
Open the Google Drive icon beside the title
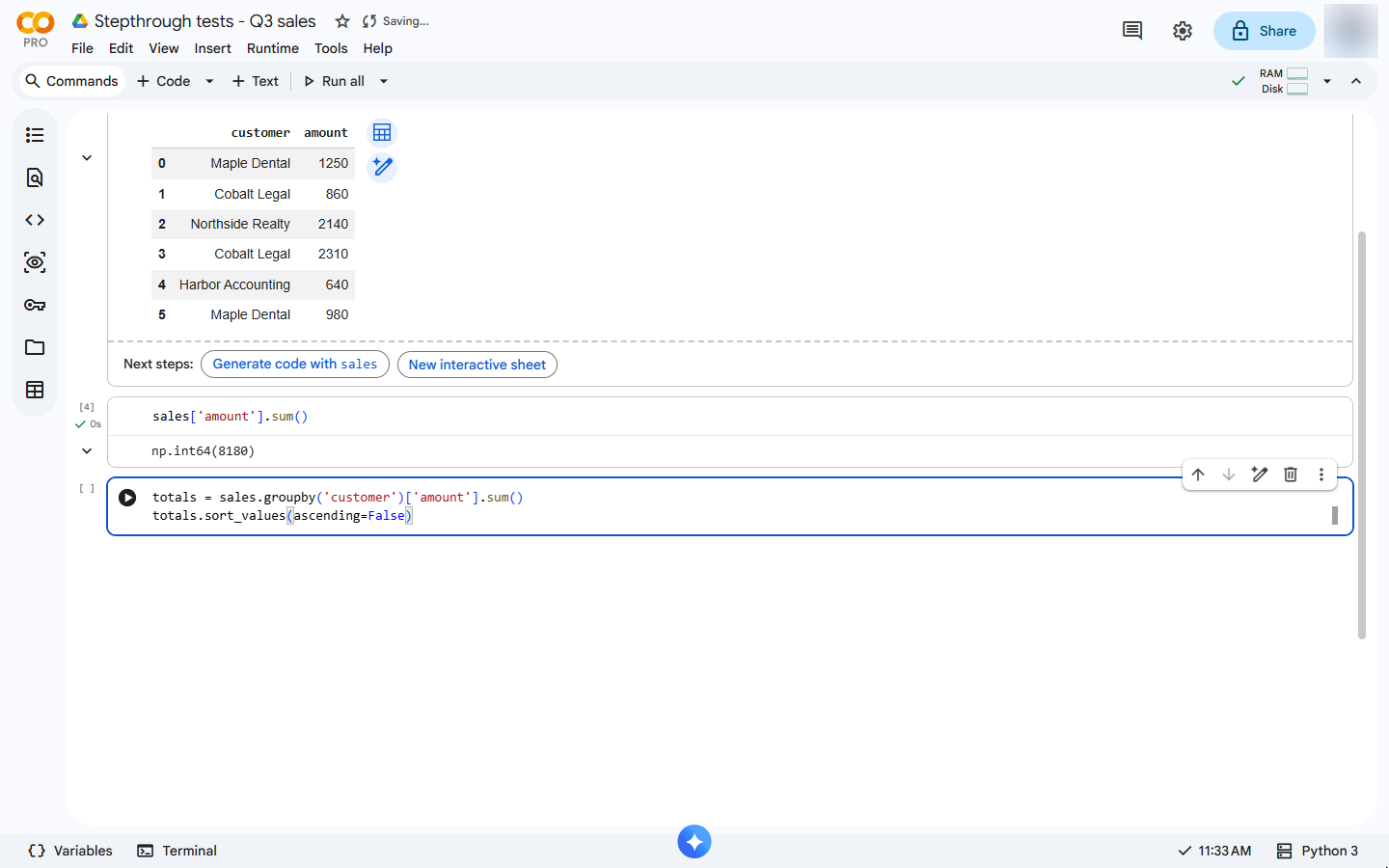click(80, 21)
